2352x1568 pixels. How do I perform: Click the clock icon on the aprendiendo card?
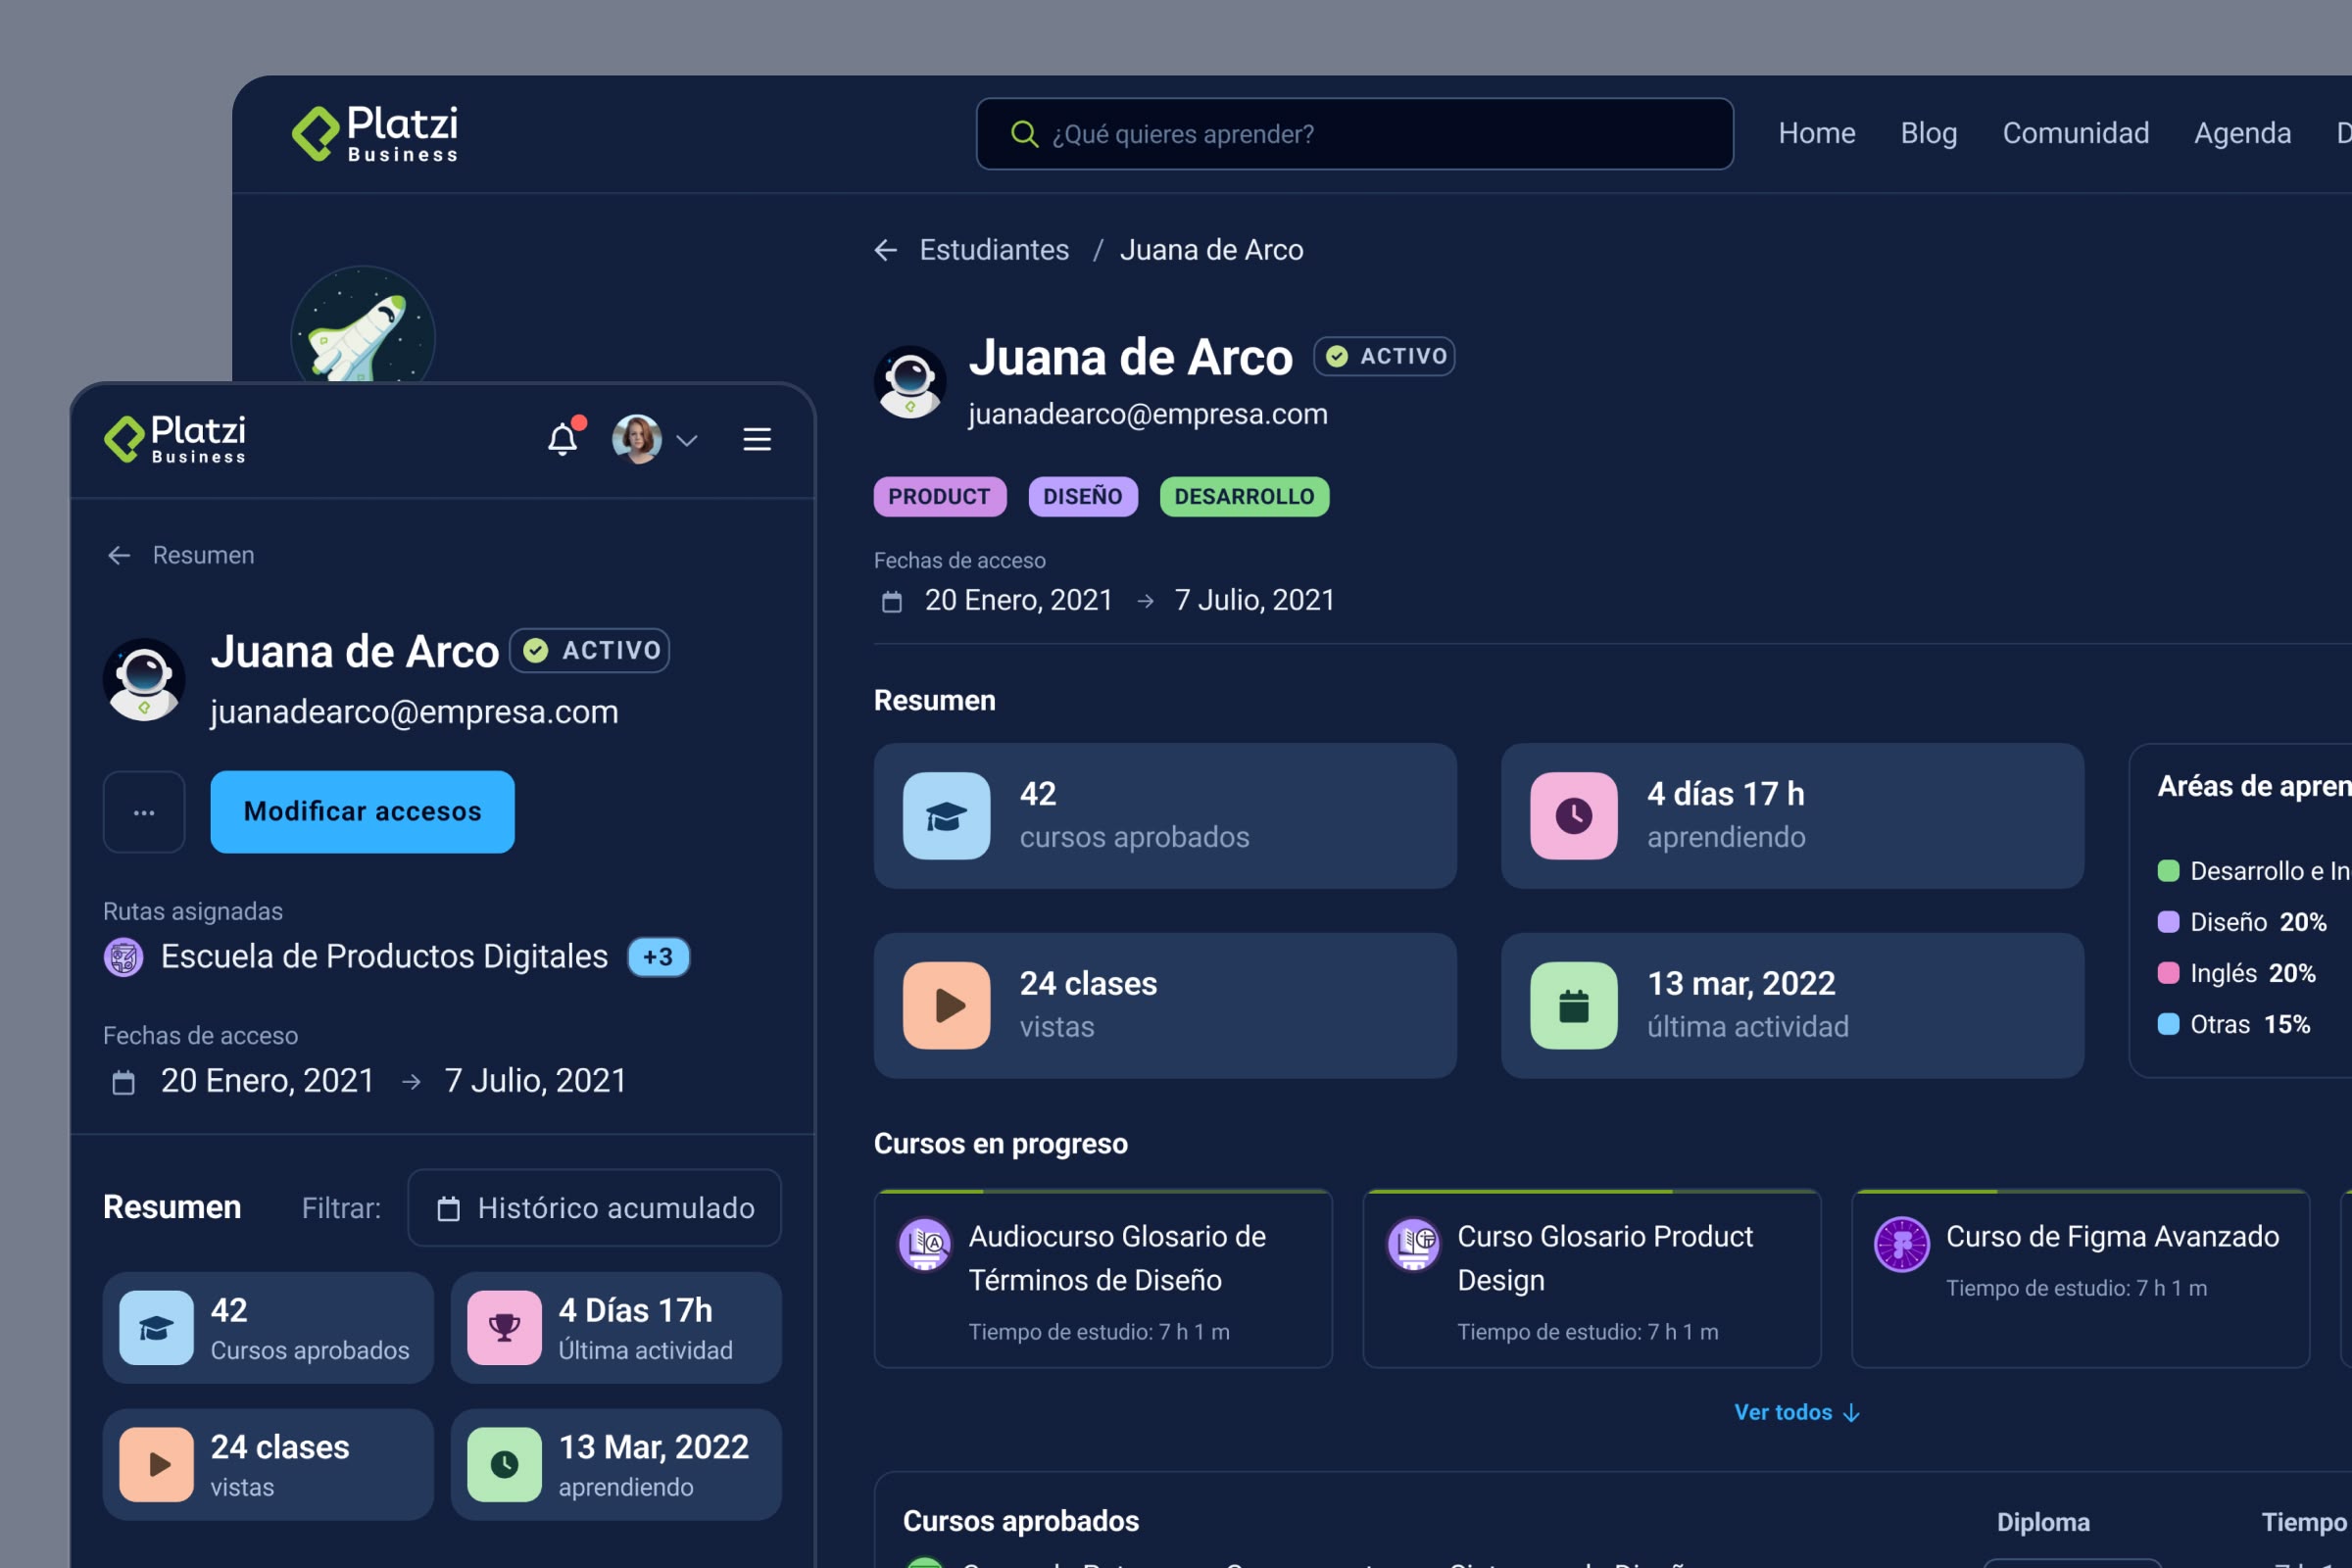(1572, 815)
